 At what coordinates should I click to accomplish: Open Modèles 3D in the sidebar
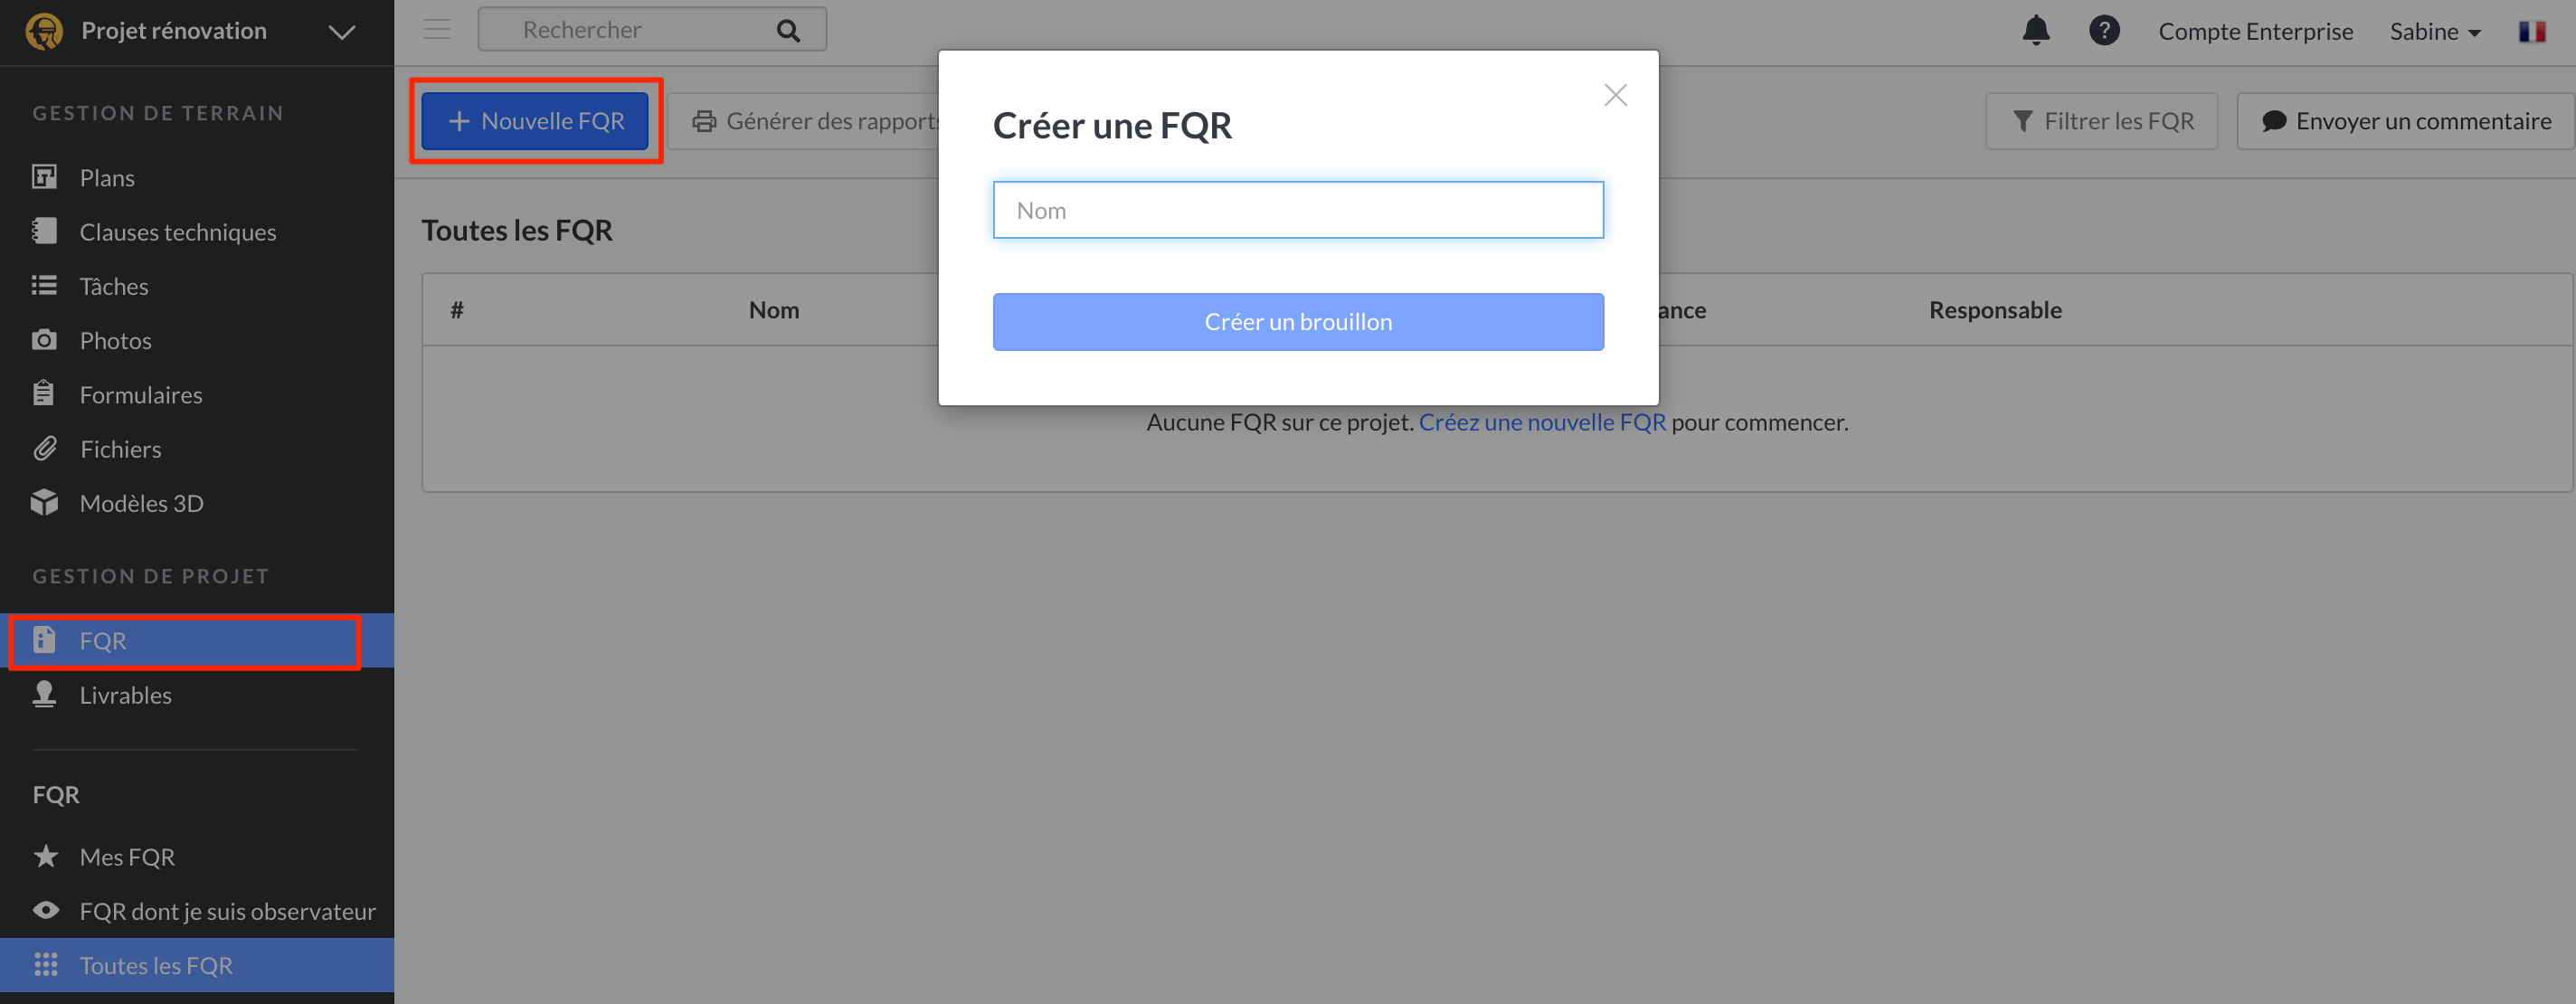click(x=197, y=503)
